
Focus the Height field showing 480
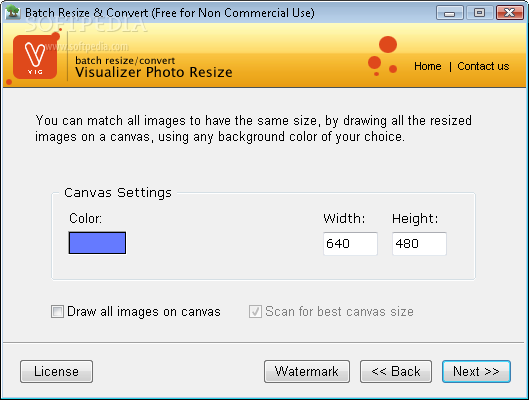coord(419,244)
